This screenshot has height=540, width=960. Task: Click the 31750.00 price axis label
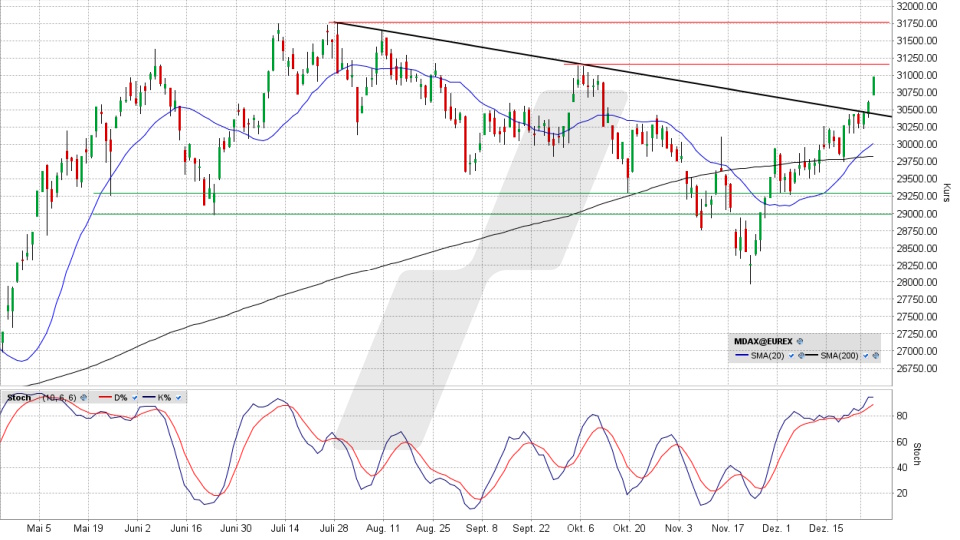coord(917,23)
